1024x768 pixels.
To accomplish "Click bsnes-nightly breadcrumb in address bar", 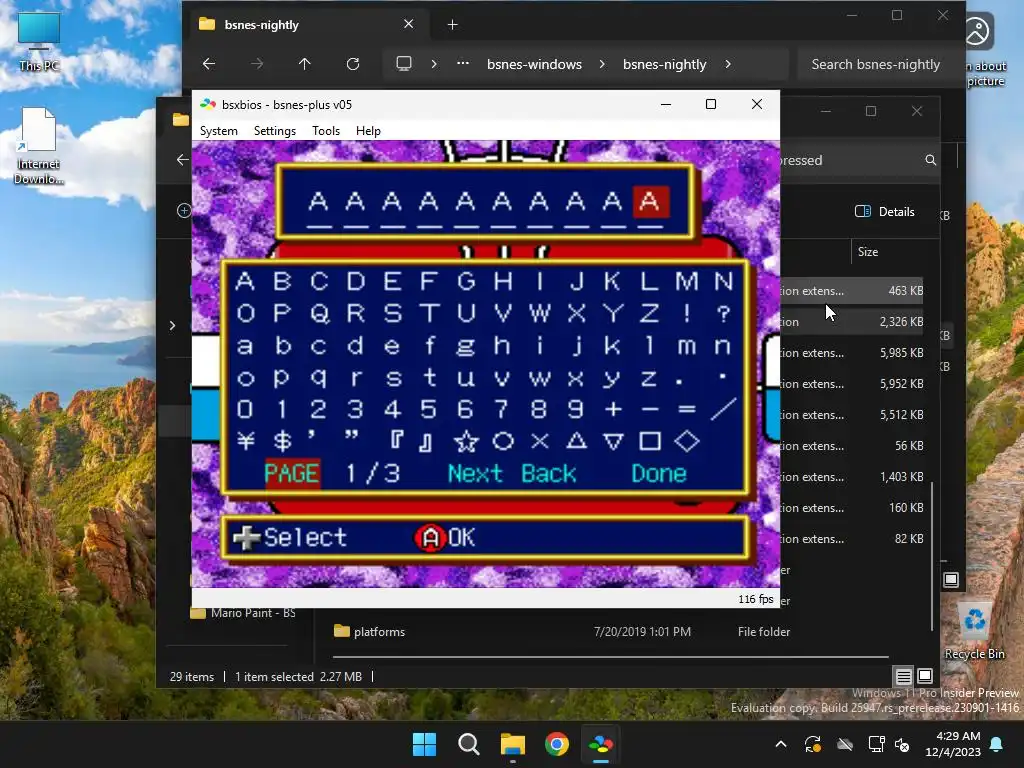I will (x=664, y=64).
